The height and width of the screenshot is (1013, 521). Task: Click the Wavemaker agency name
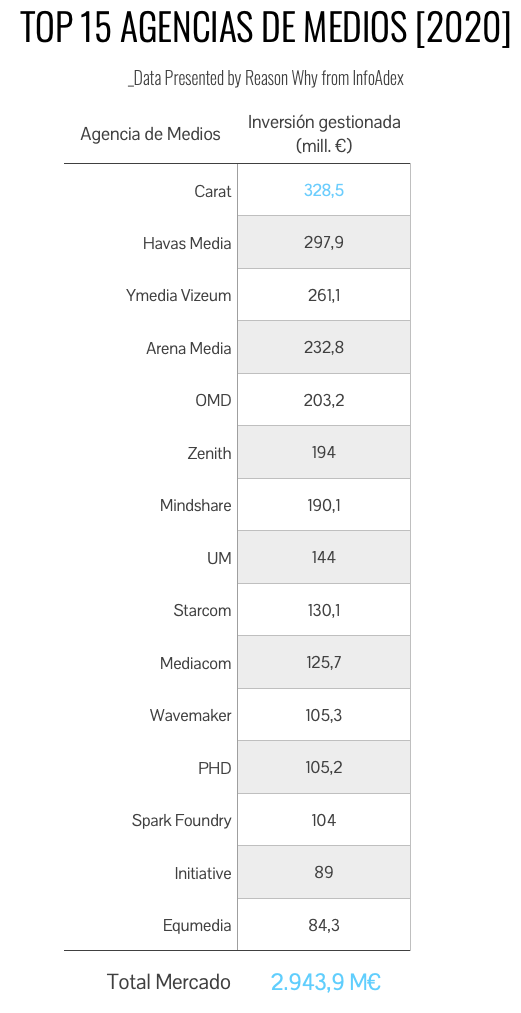pyautogui.click(x=191, y=716)
